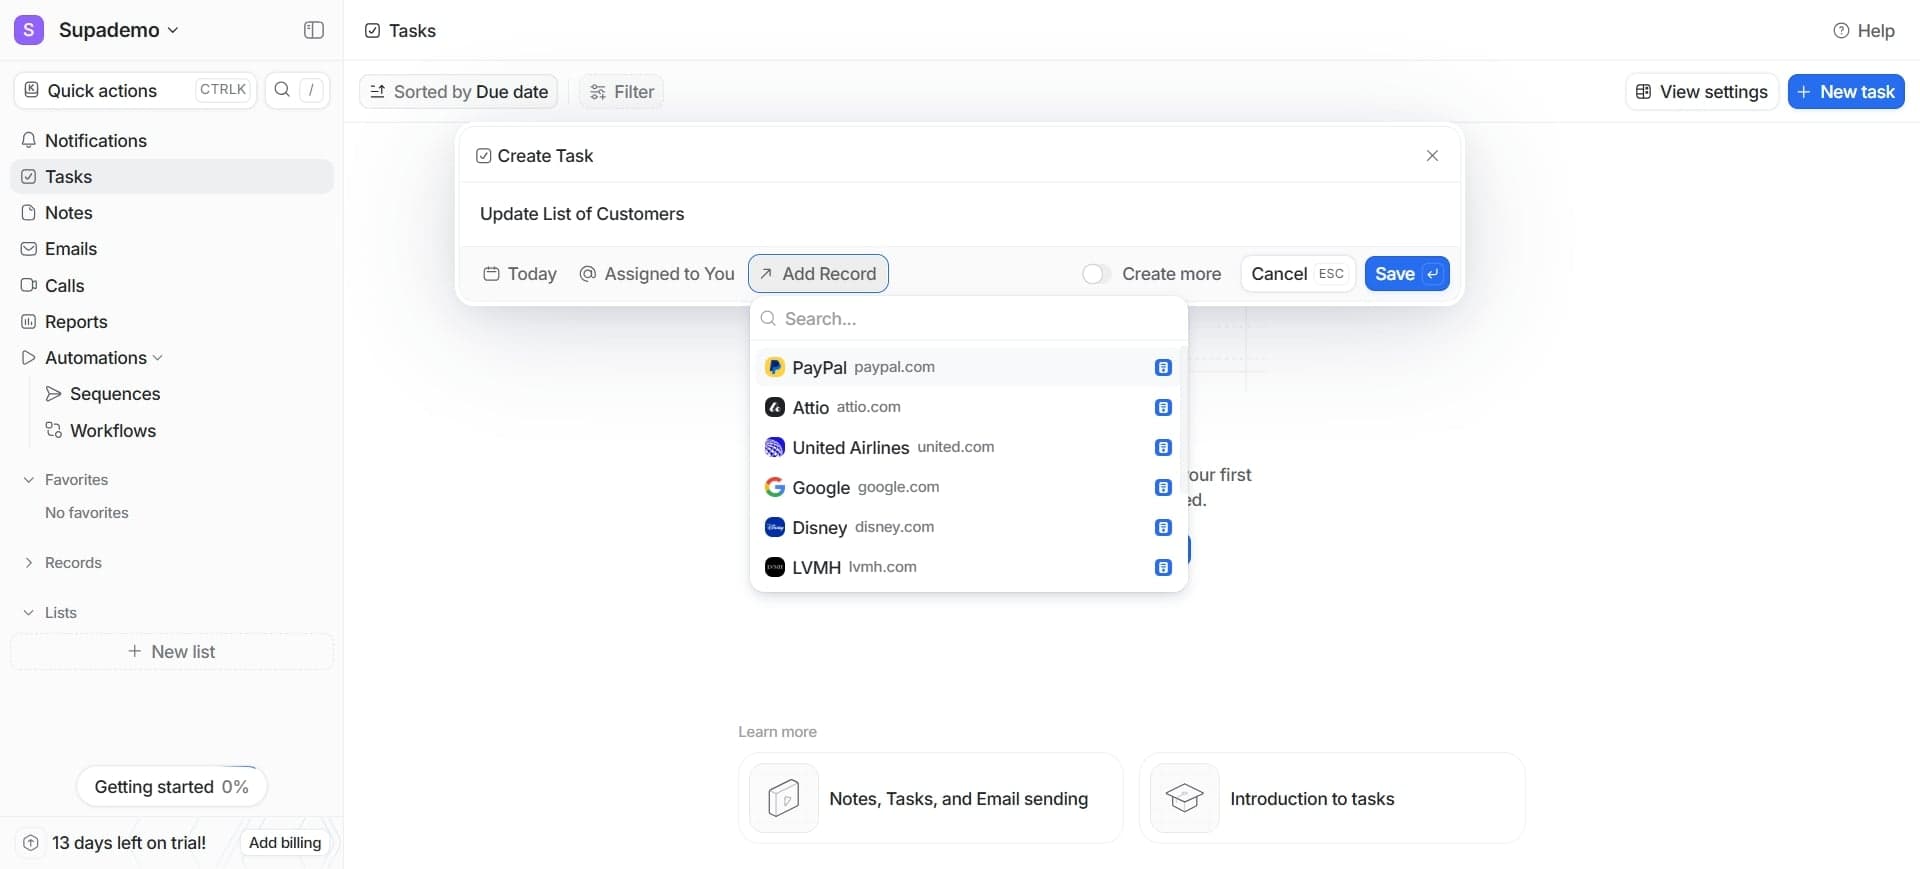Collapse the Favorites section

pyautogui.click(x=29, y=480)
